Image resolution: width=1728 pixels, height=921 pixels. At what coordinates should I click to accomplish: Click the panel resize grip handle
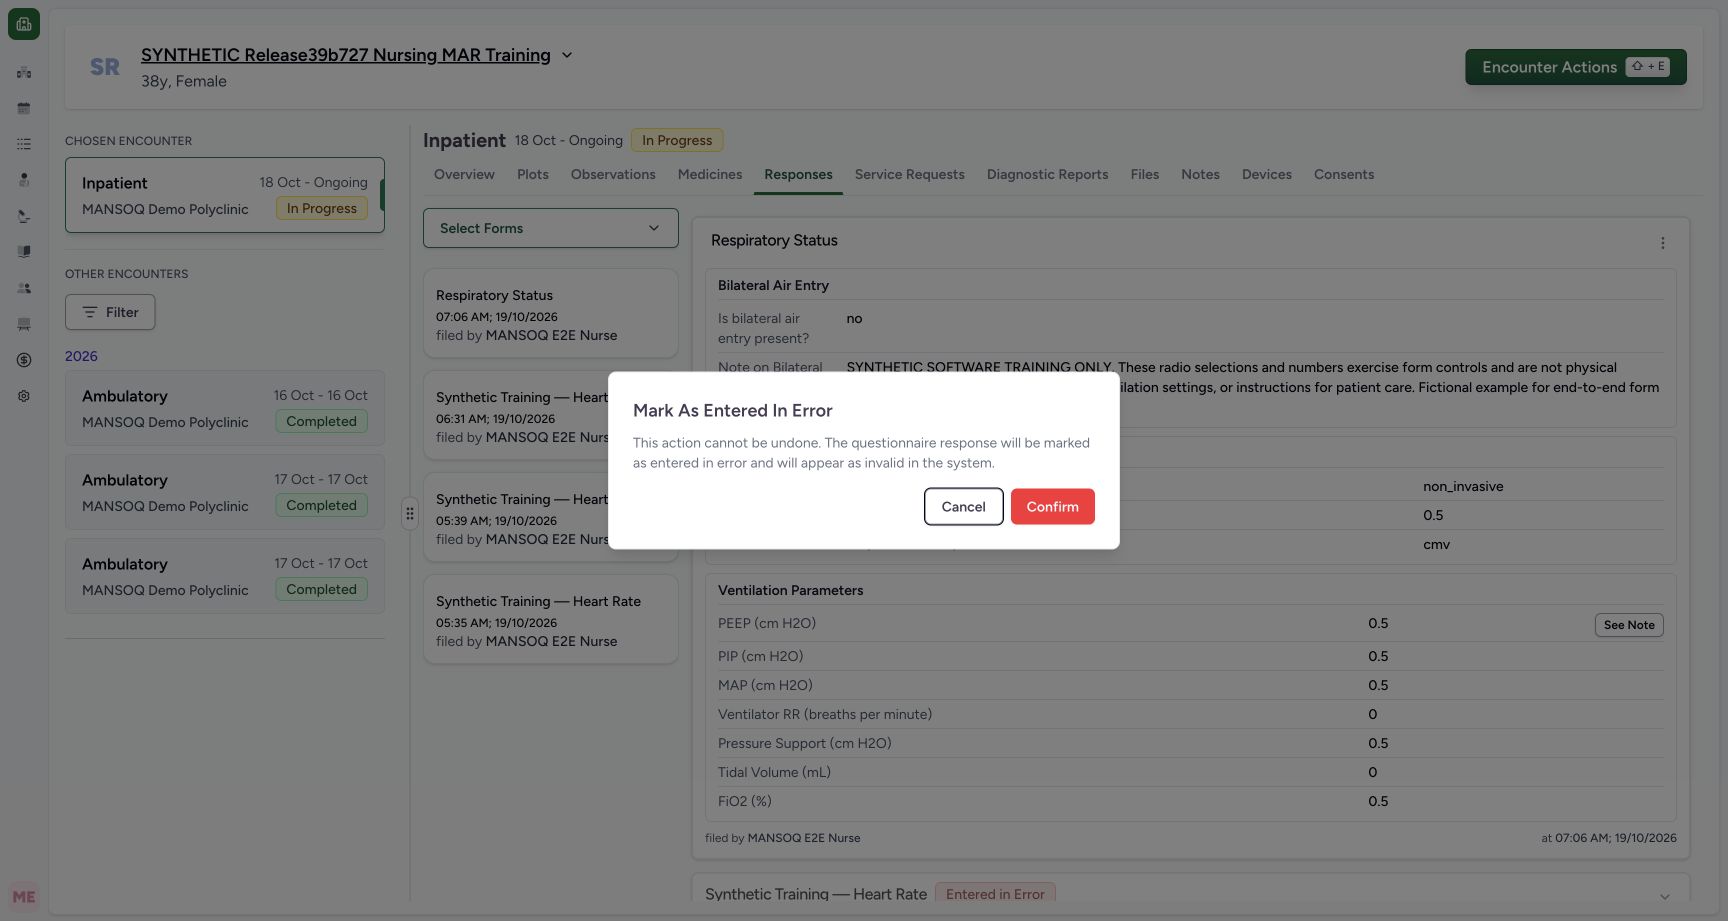coord(410,514)
